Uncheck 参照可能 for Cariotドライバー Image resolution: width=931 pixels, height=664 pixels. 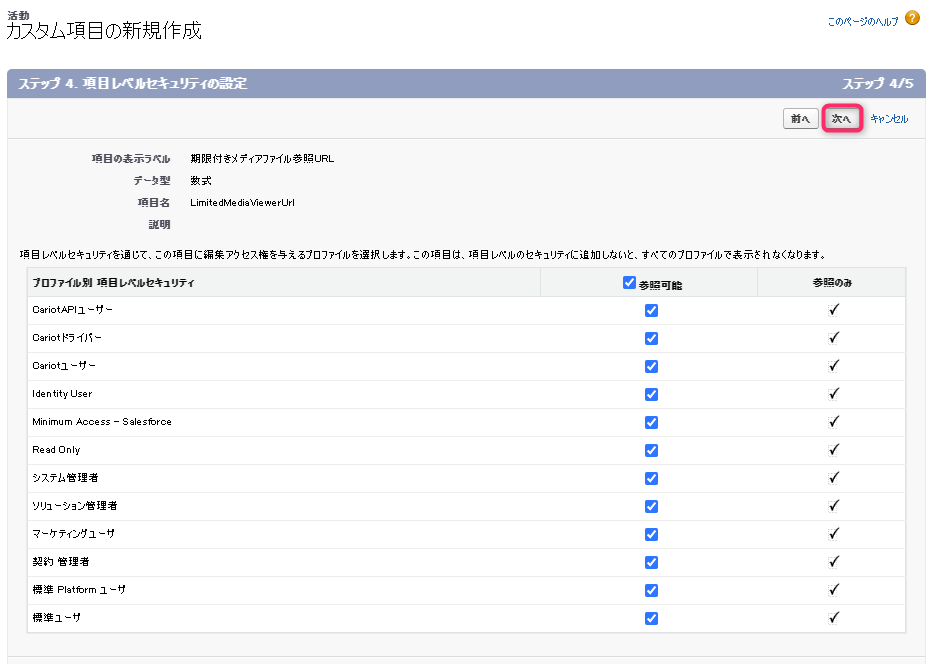coord(651,339)
